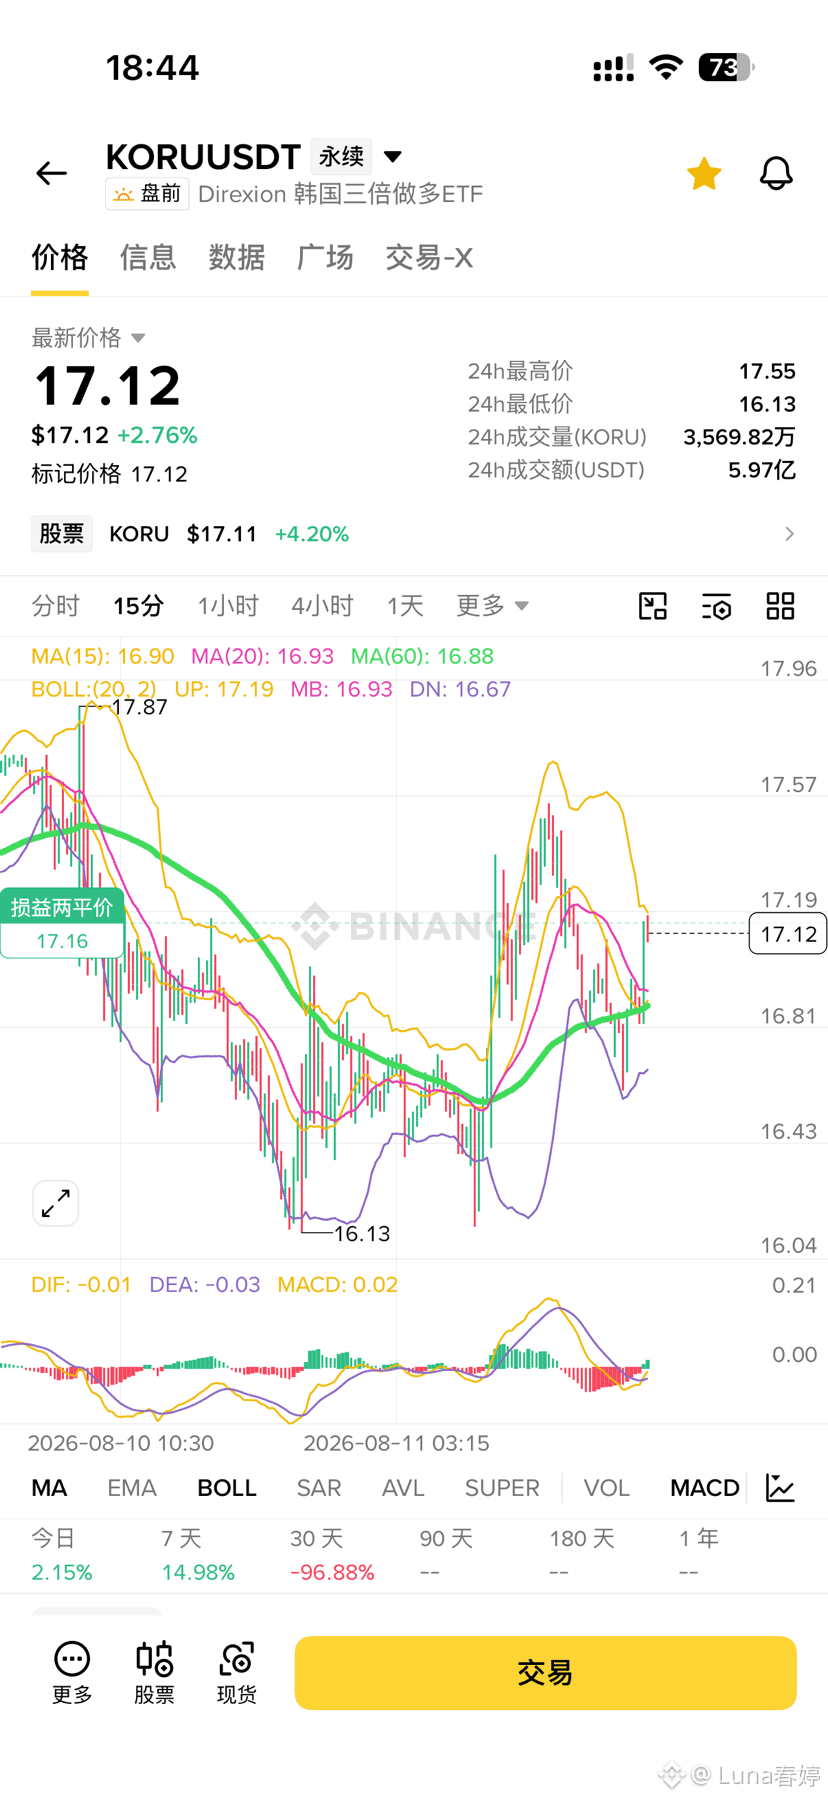The height and width of the screenshot is (1801, 828).
Task: Toggle the MACD sub-indicator
Action: 705,1488
